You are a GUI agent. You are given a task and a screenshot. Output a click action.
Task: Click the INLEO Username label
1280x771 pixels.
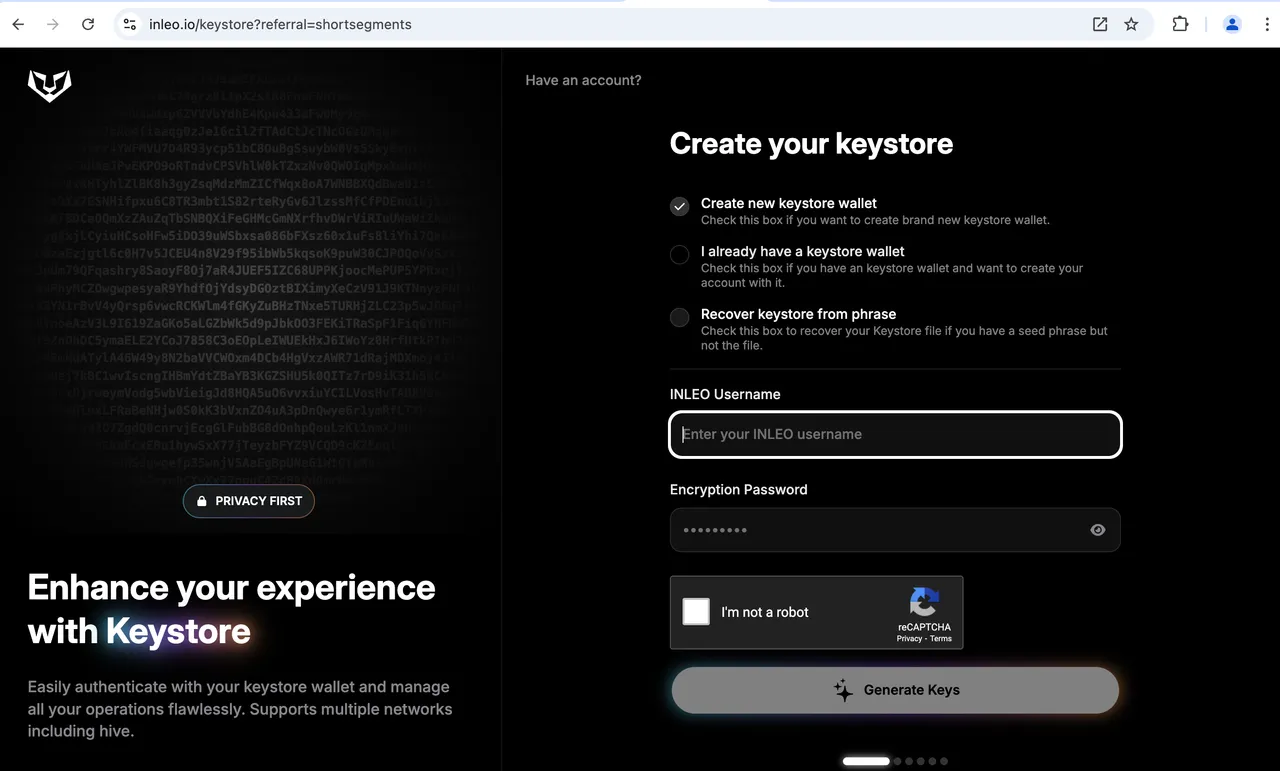[x=725, y=394]
